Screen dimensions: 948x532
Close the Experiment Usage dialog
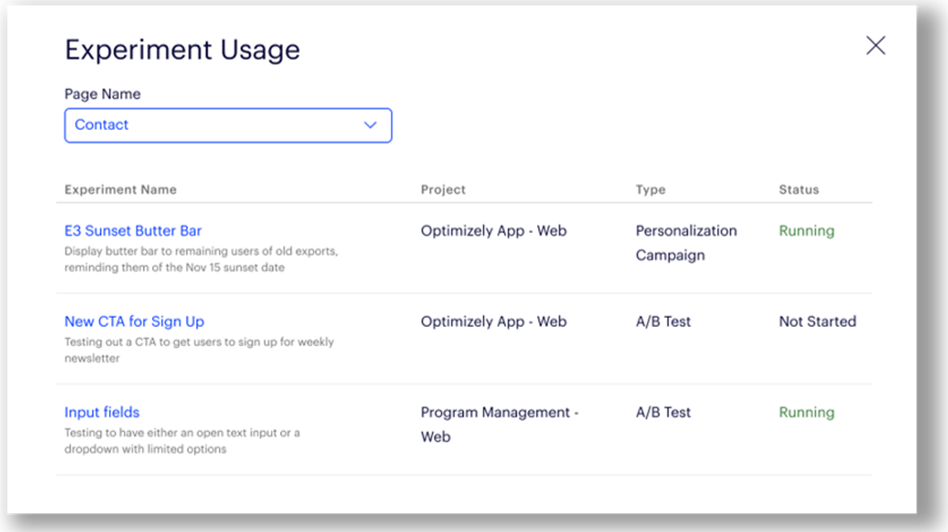coord(875,45)
